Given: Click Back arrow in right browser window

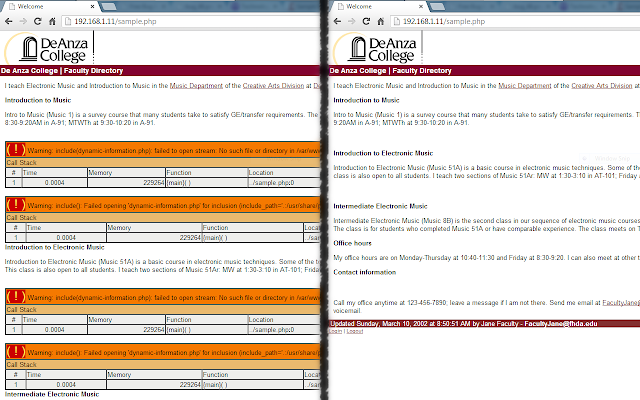Looking at the screenshot, I should [x=337, y=21].
